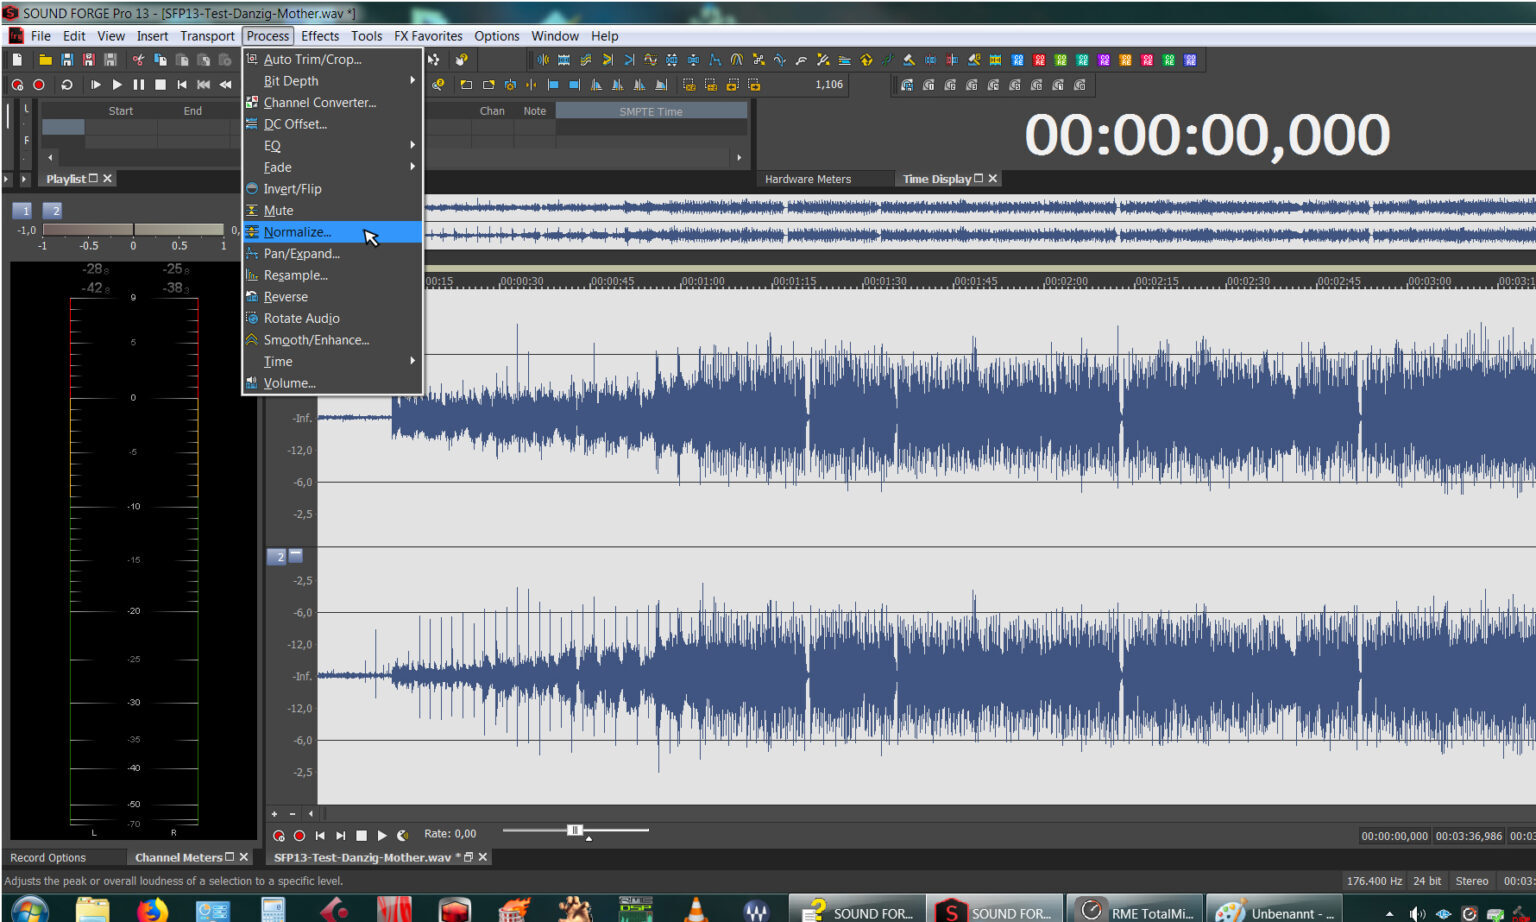Click the Open folder icon in the toolbar

pyautogui.click(x=45, y=60)
